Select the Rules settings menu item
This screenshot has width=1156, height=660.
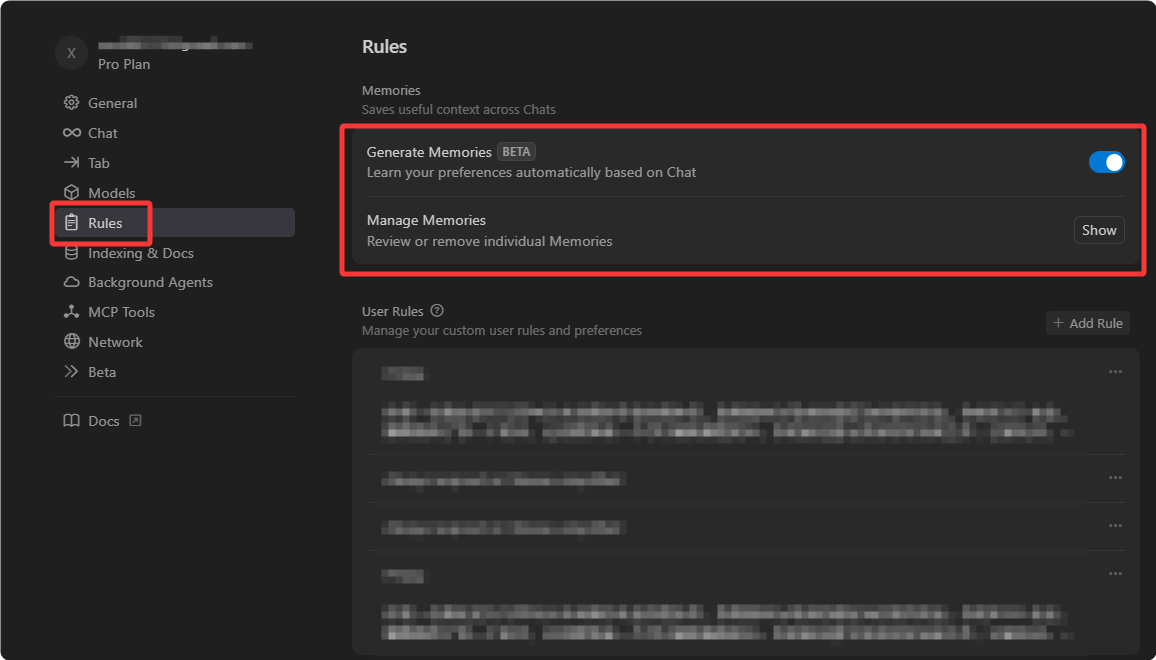pyautogui.click(x=175, y=223)
